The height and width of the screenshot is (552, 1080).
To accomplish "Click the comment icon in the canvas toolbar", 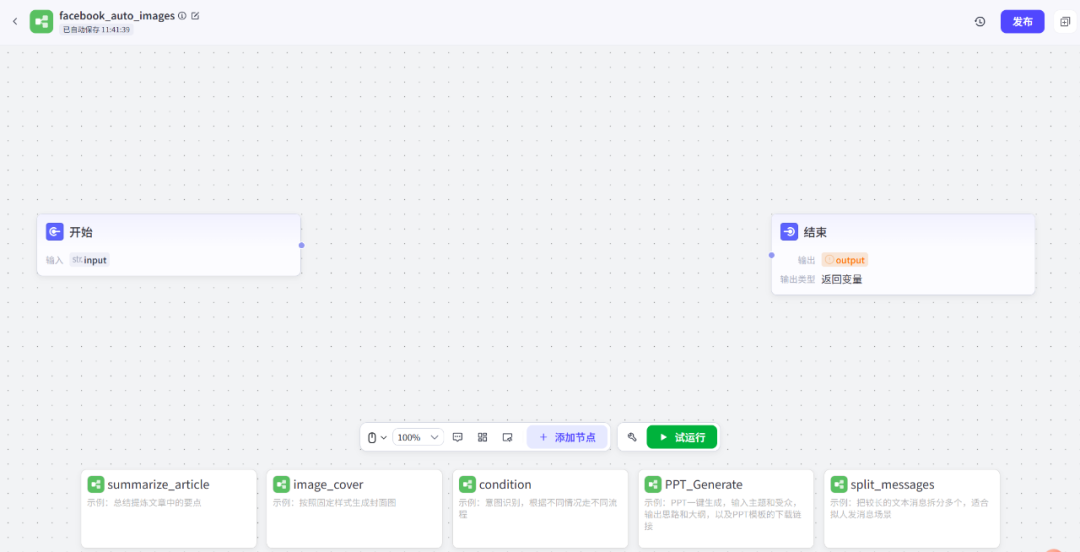I will (x=457, y=437).
